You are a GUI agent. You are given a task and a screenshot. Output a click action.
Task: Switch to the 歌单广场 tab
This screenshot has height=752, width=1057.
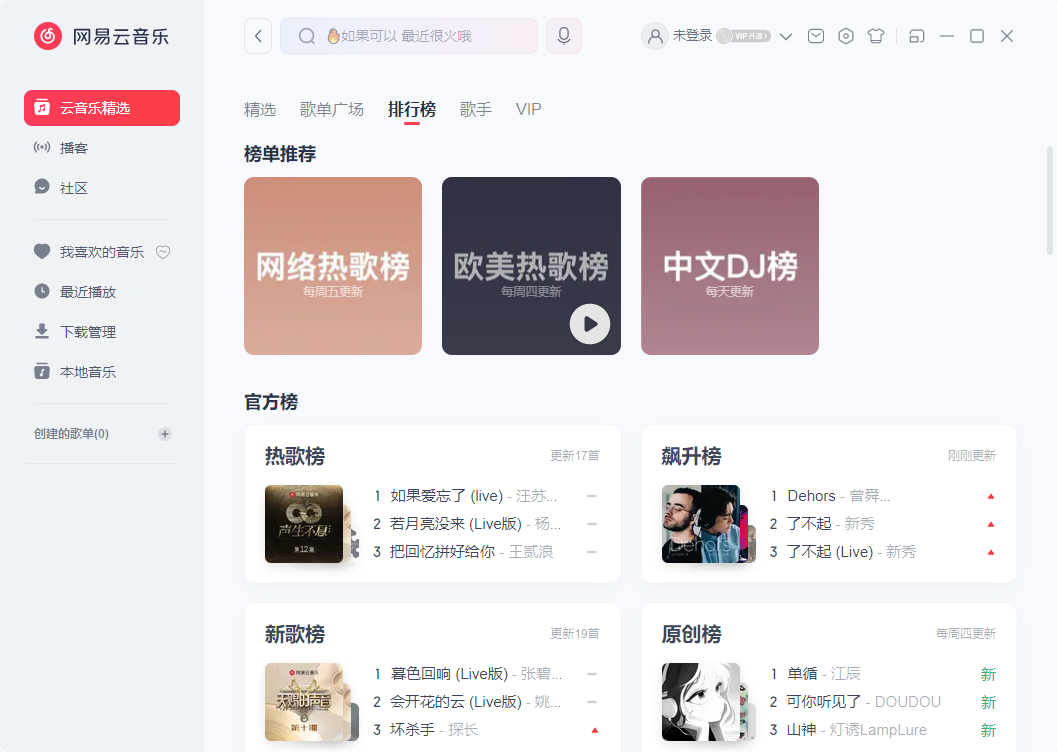(331, 109)
